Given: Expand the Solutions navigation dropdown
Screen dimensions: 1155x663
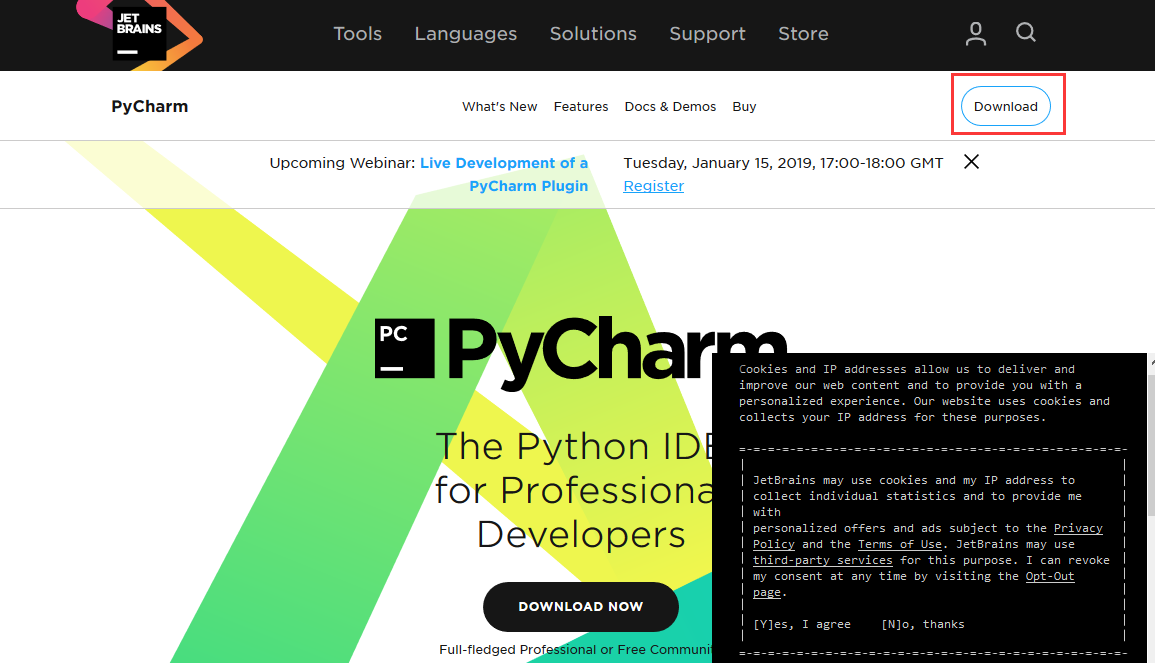Looking at the screenshot, I should pos(593,34).
